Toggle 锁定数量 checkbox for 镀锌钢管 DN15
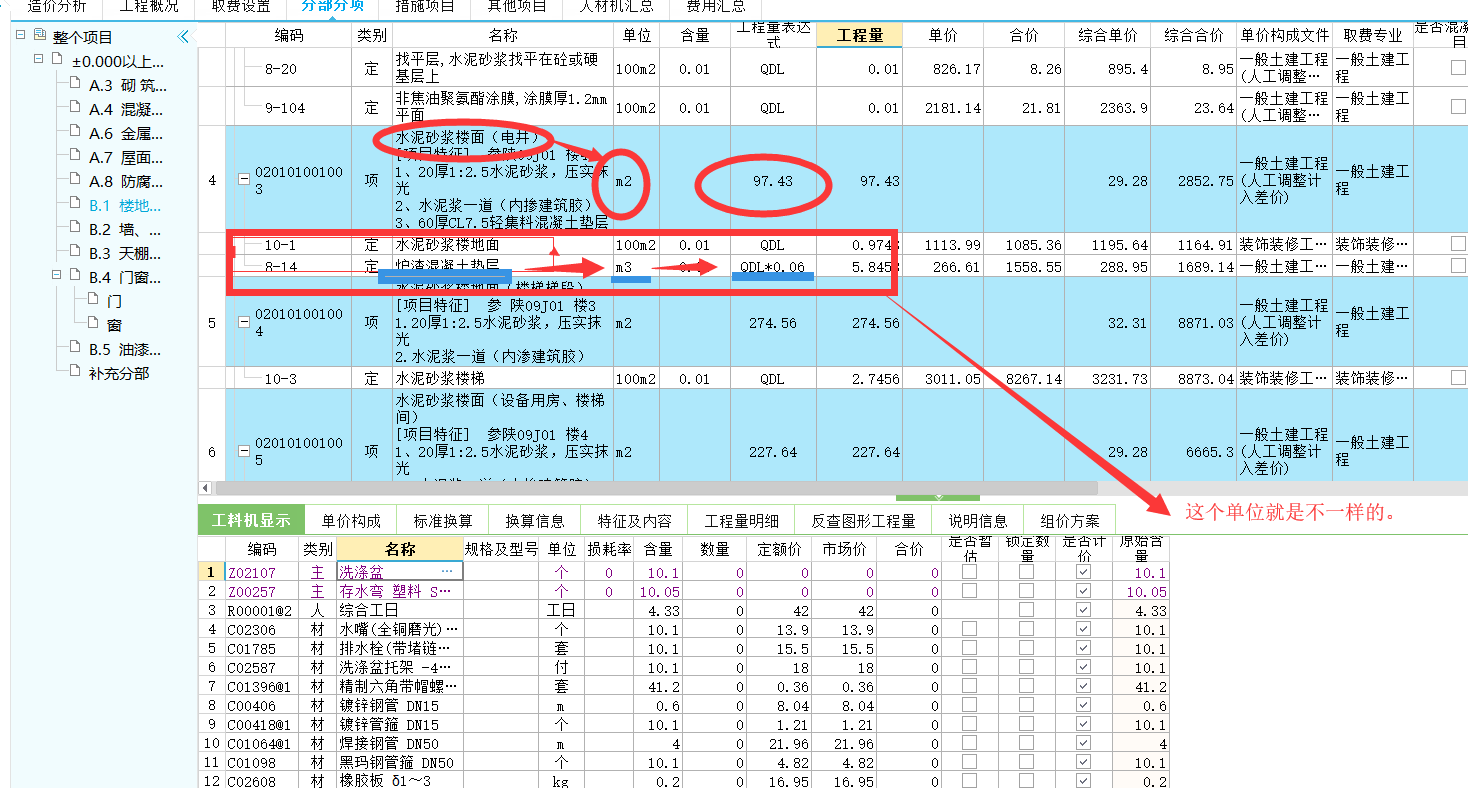The image size is (1468, 788). pyautogui.click(x=1026, y=706)
